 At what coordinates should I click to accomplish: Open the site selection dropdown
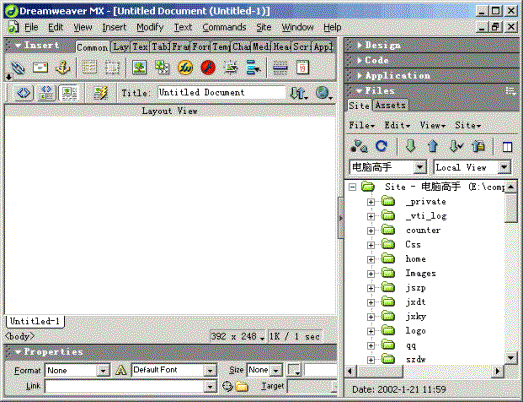coord(419,167)
